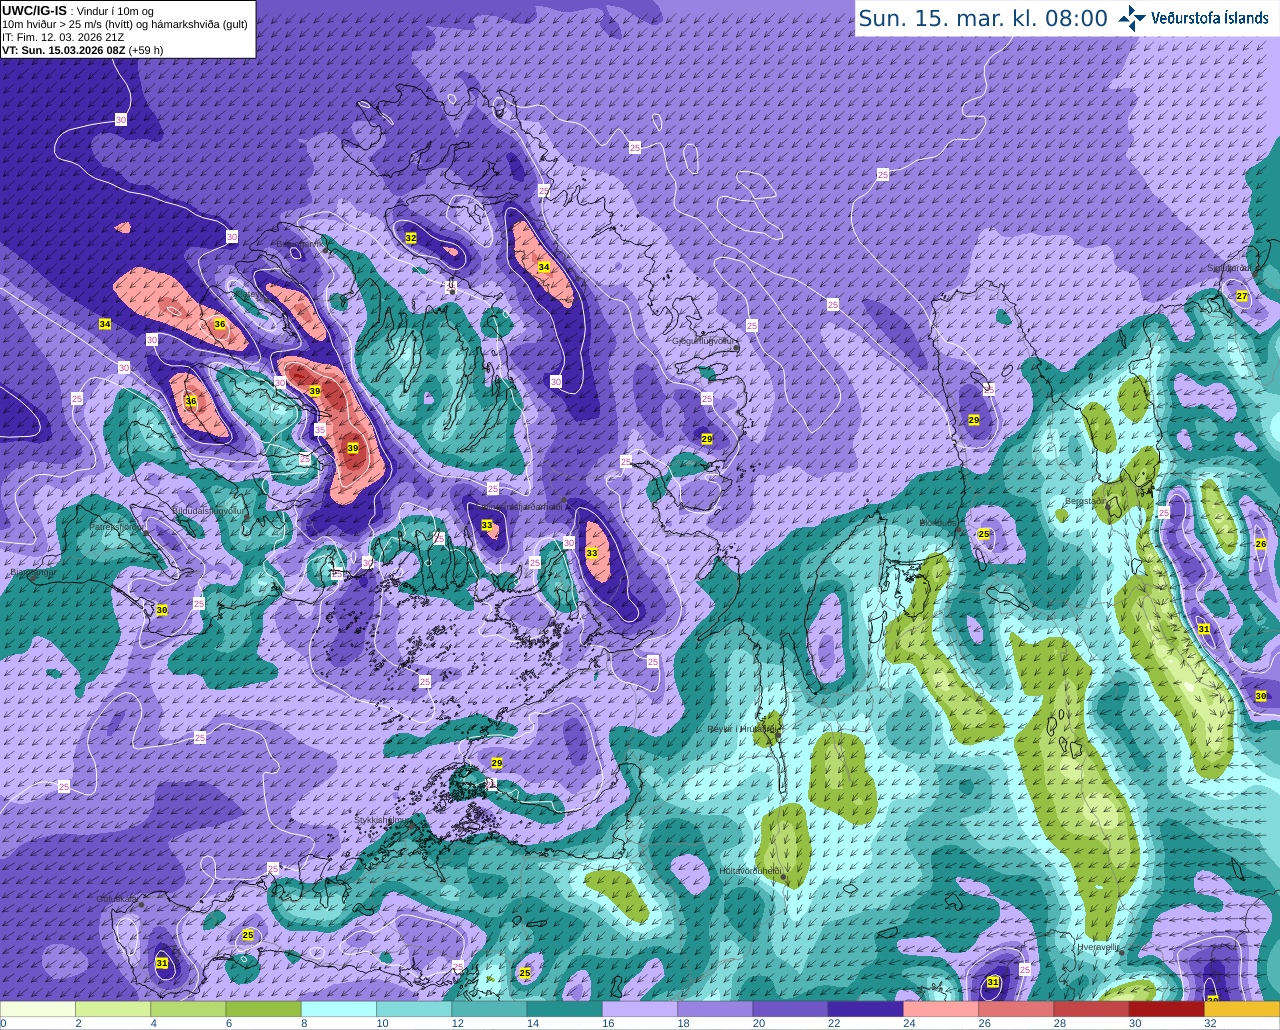This screenshot has height=1030, width=1280.
Task: Click the Patreksfjörður station label
Action: pos(117,526)
